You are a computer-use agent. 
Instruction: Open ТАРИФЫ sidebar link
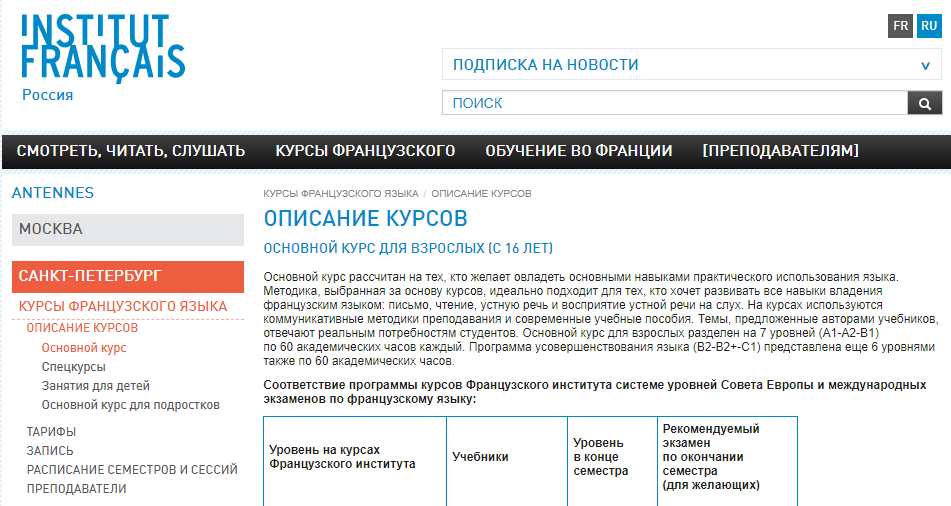point(51,432)
